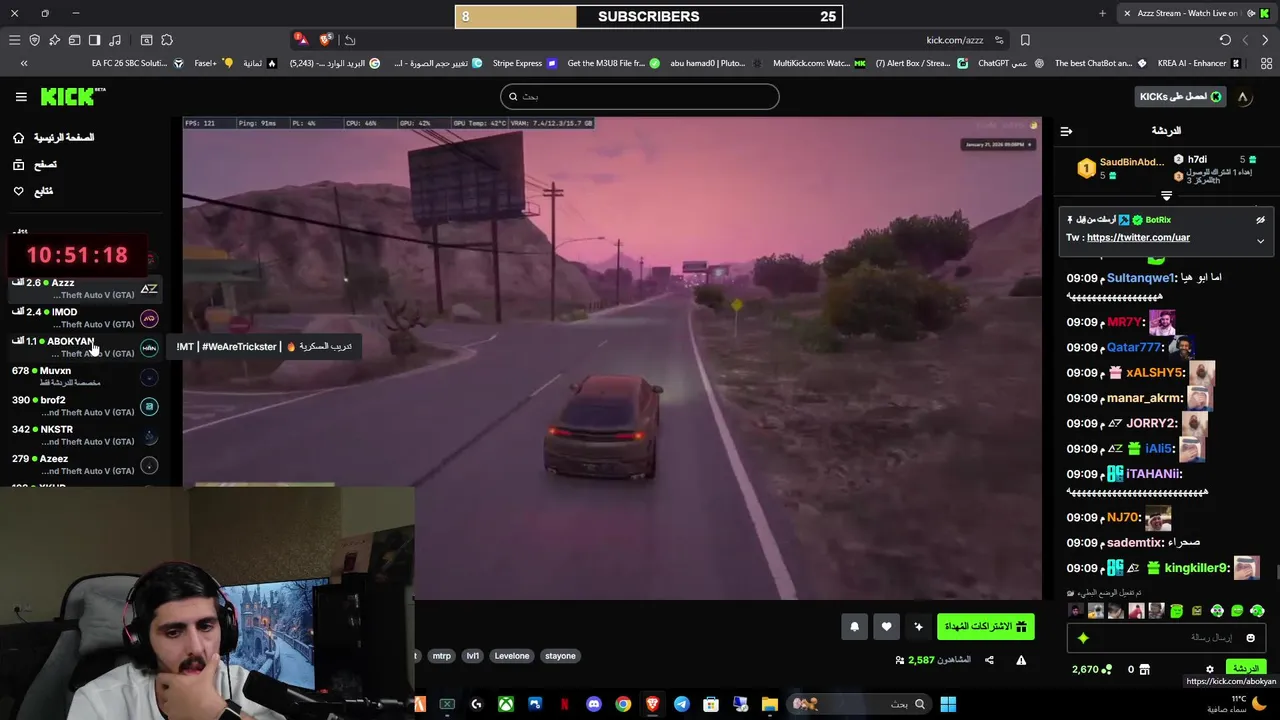Open a new browser tab with plus
Screen dimensions: 1280x720
pos(1102,13)
